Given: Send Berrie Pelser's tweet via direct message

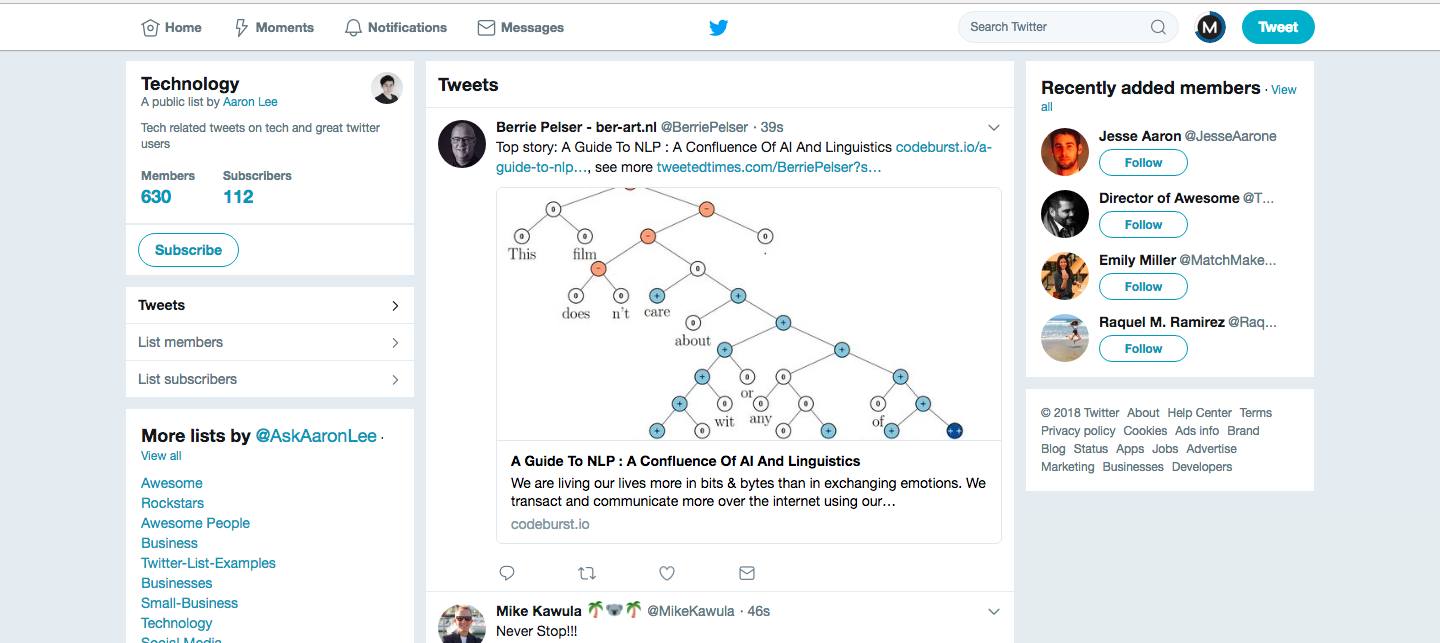Looking at the screenshot, I should click(x=747, y=573).
